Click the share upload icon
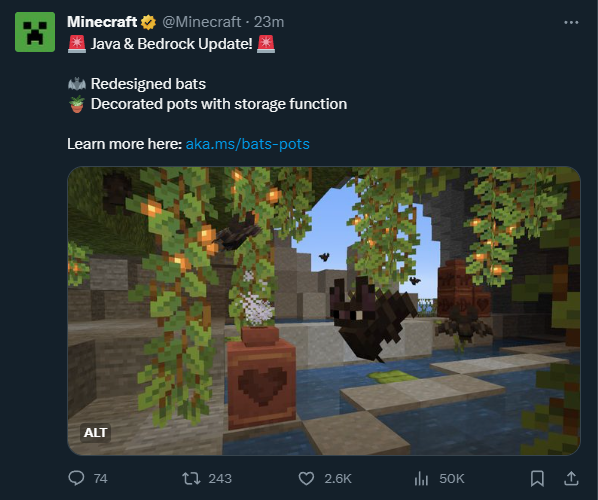Viewport: 598px width, 500px height. [571, 478]
